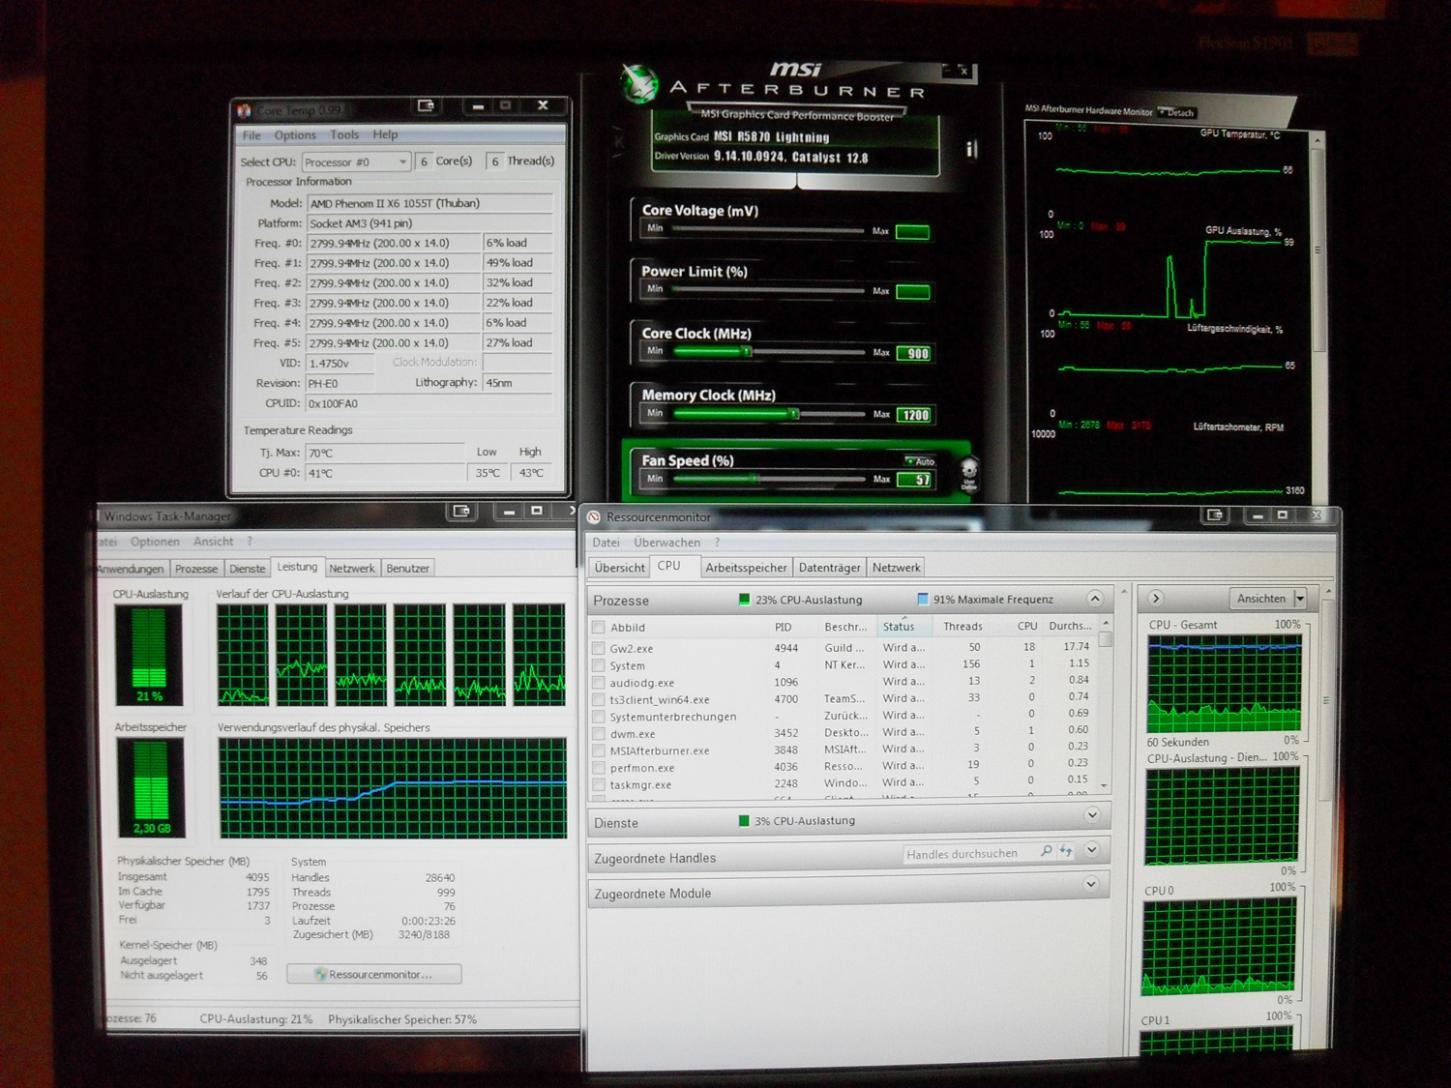Image resolution: width=1451 pixels, height=1088 pixels.
Task: Collapse the Ressourcenmonitor graph pane arrow
Action: (x=1156, y=598)
